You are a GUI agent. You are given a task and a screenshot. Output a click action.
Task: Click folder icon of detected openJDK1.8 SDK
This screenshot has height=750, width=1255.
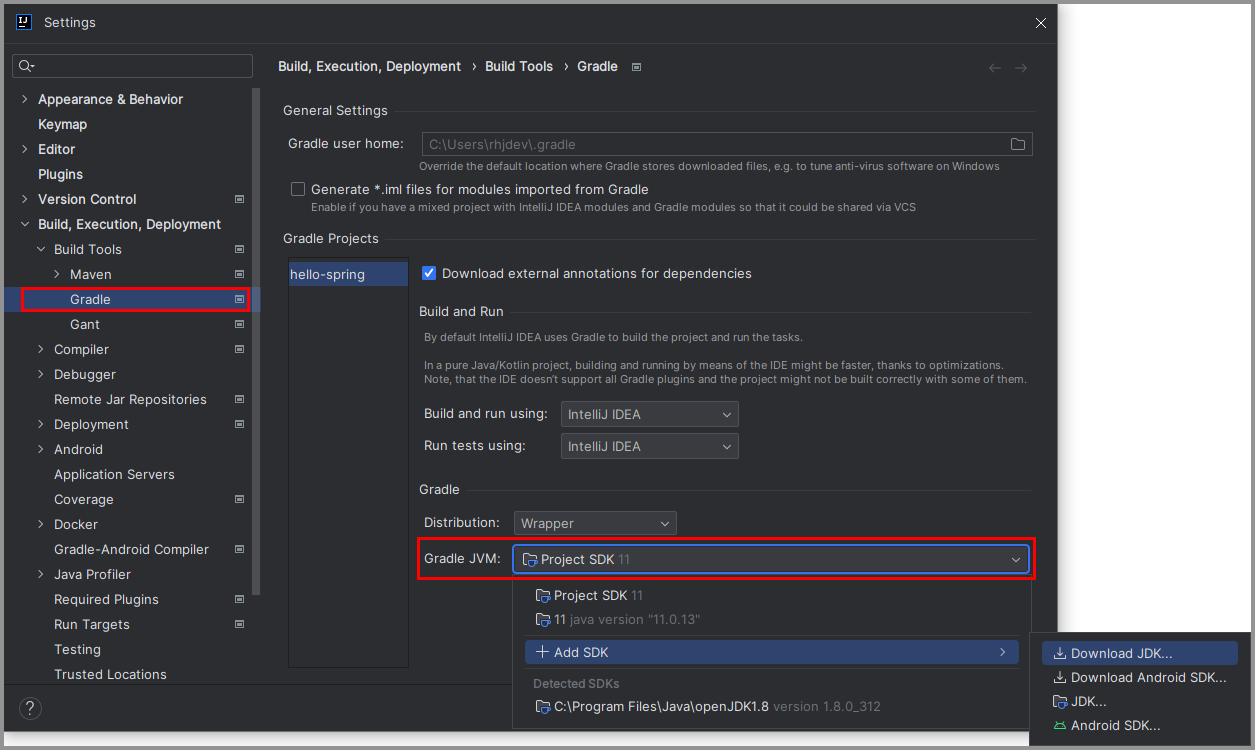pos(543,707)
